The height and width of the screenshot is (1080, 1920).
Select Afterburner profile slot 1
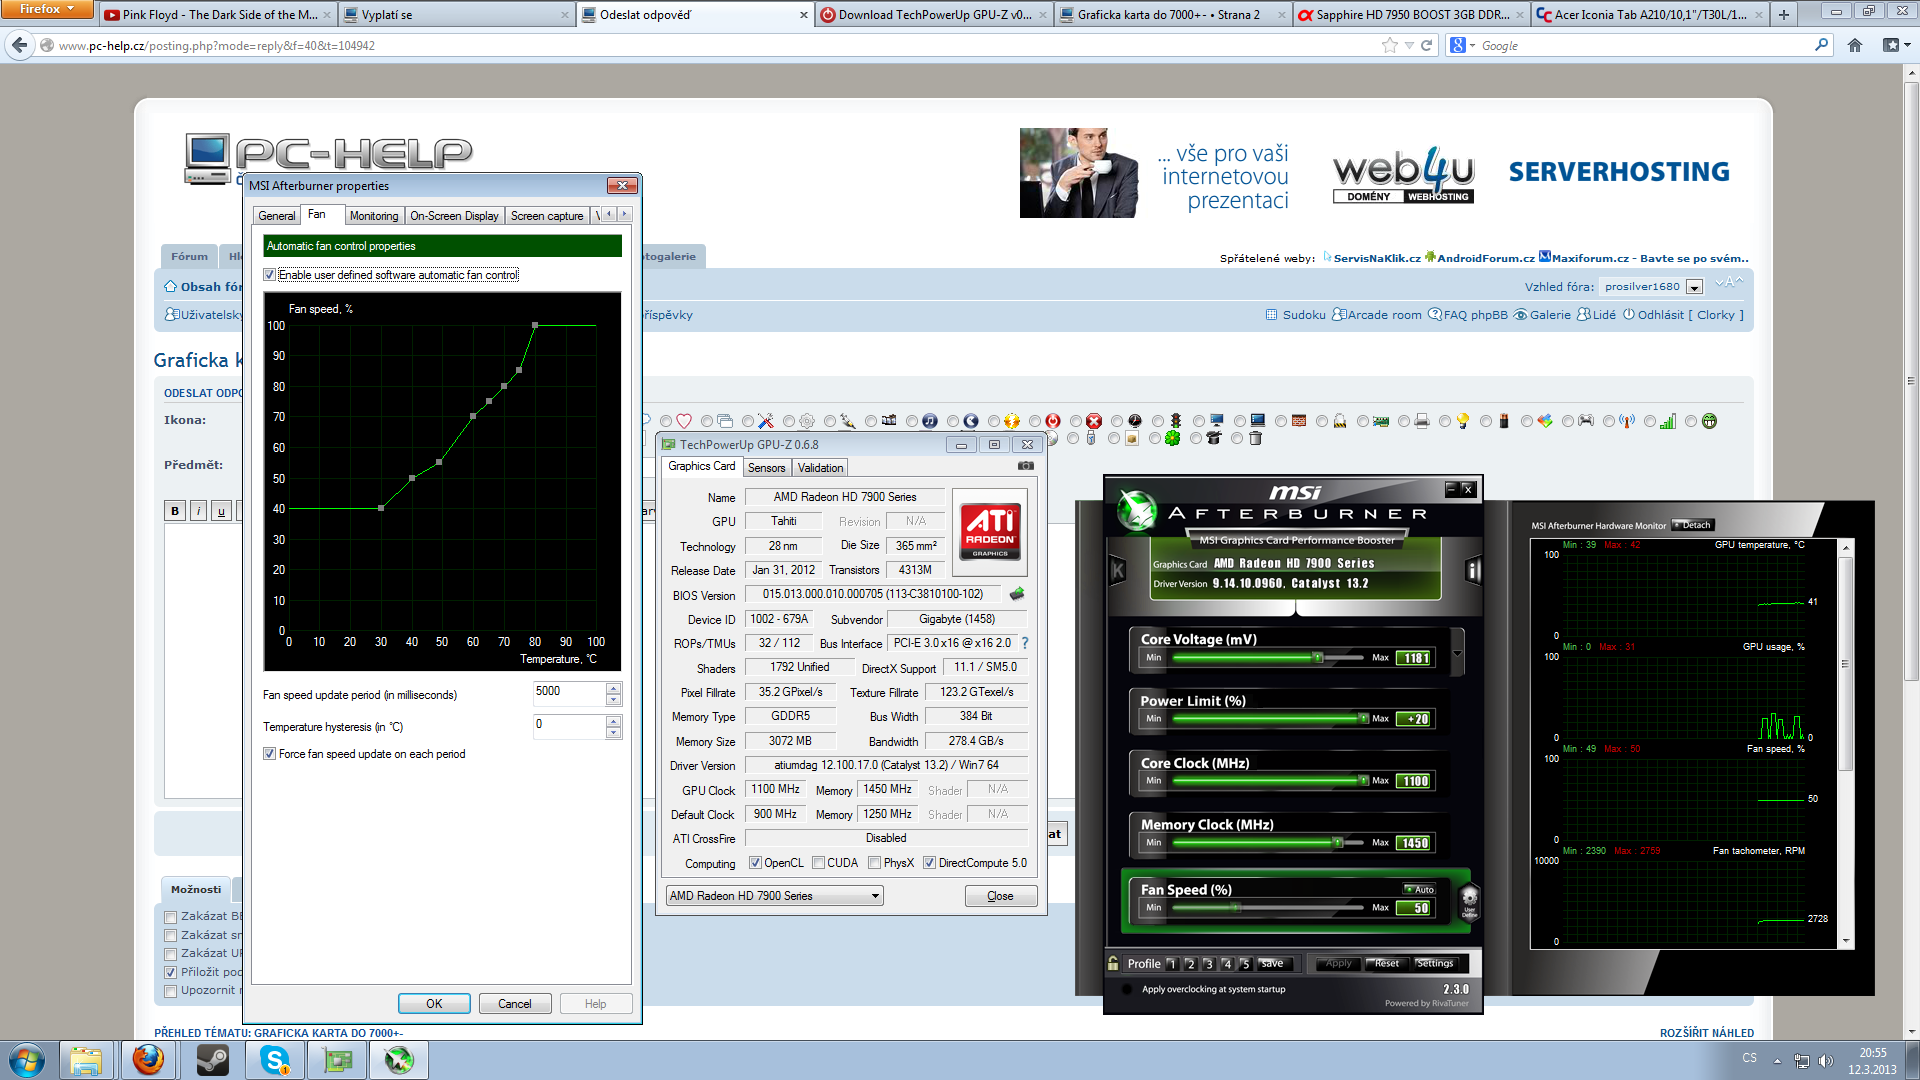[x=1172, y=964]
